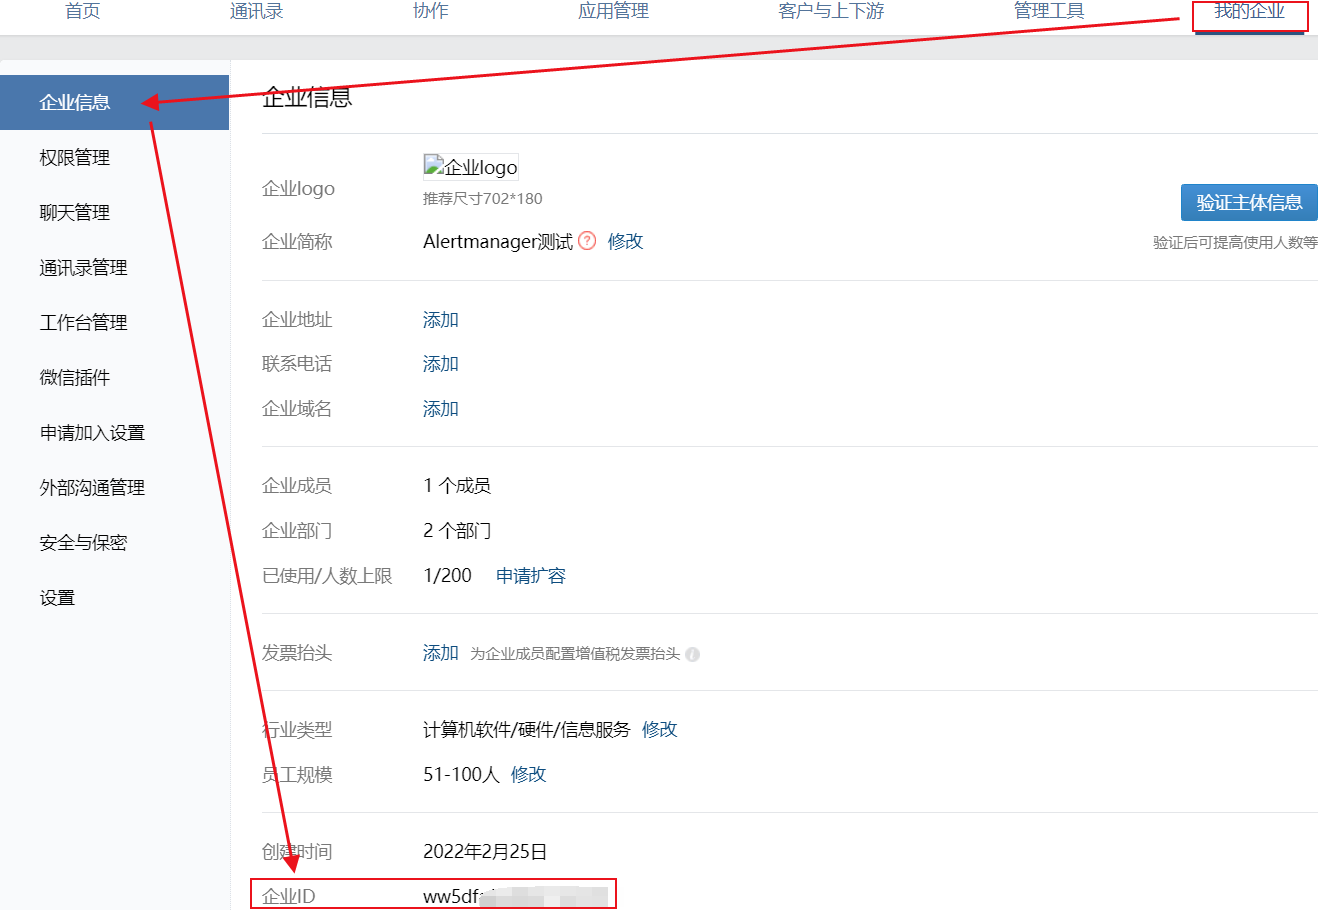Open the 客户与上下游 tab
This screenshot has width=1318, height=910.
[831, 11]
